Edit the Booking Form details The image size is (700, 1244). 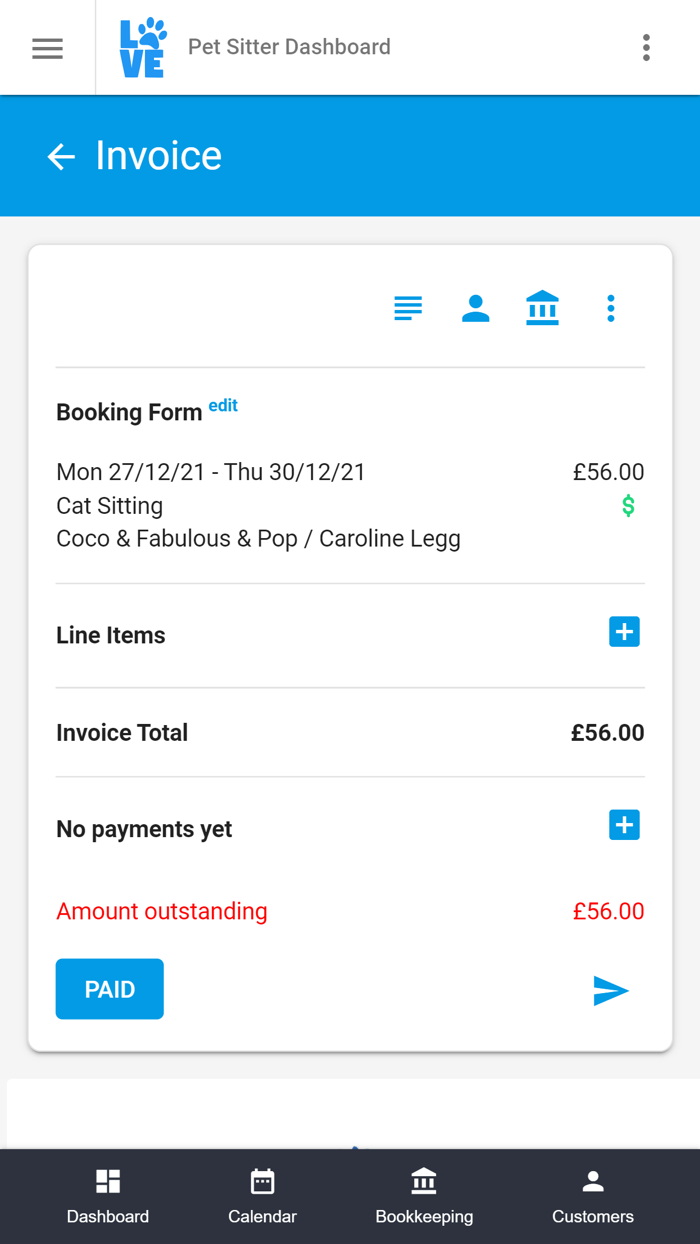pyautogui.click(x=223, y=405)
